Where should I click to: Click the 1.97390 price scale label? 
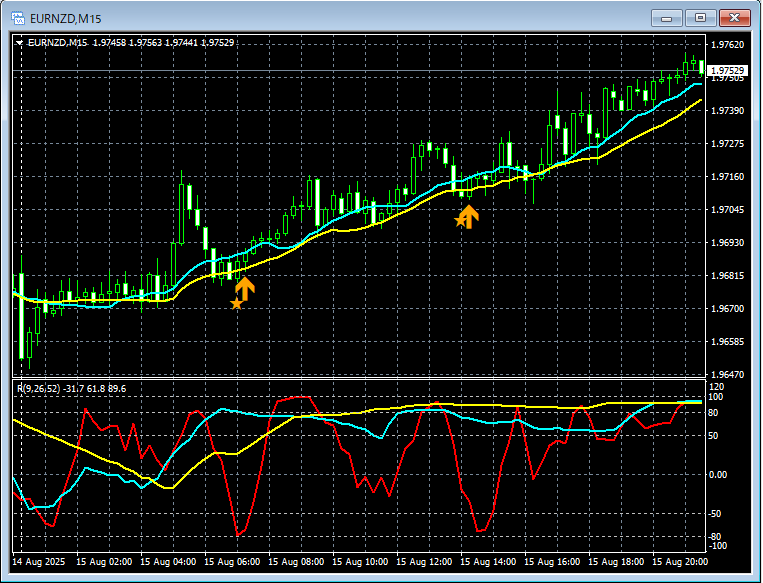point(727,111)
